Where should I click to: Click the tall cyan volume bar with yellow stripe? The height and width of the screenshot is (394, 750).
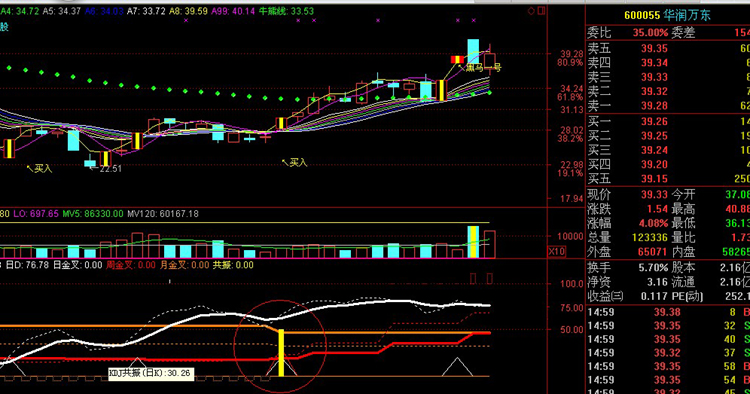[473, 242]
